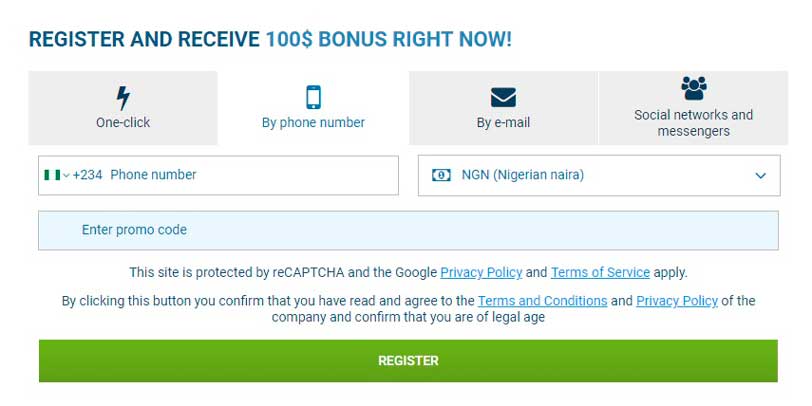
Task: Click the e-mail envelope icon
Action: [x=503, y=97]
